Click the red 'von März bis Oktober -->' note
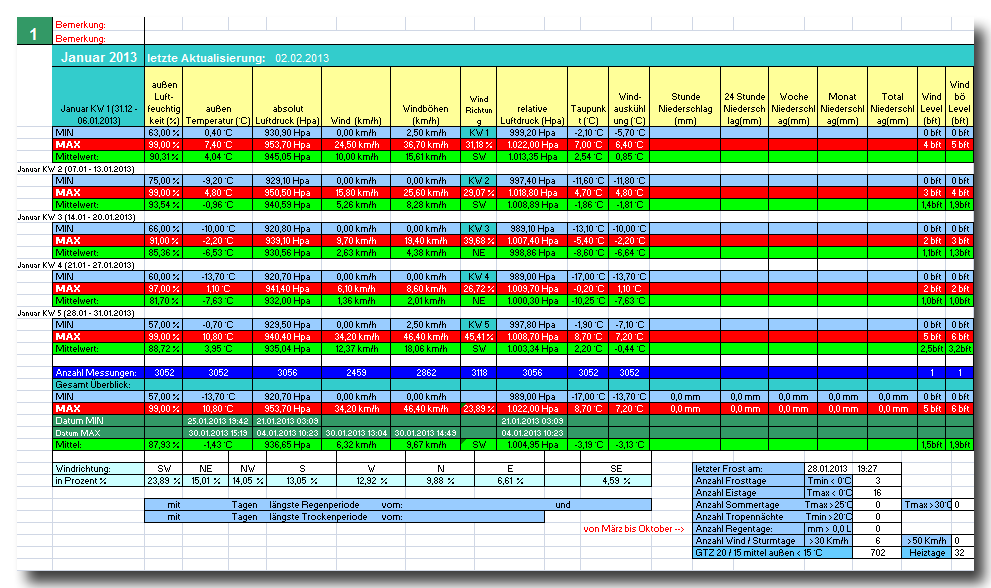This screenshot has height=588, width=991. pos(633,529)
